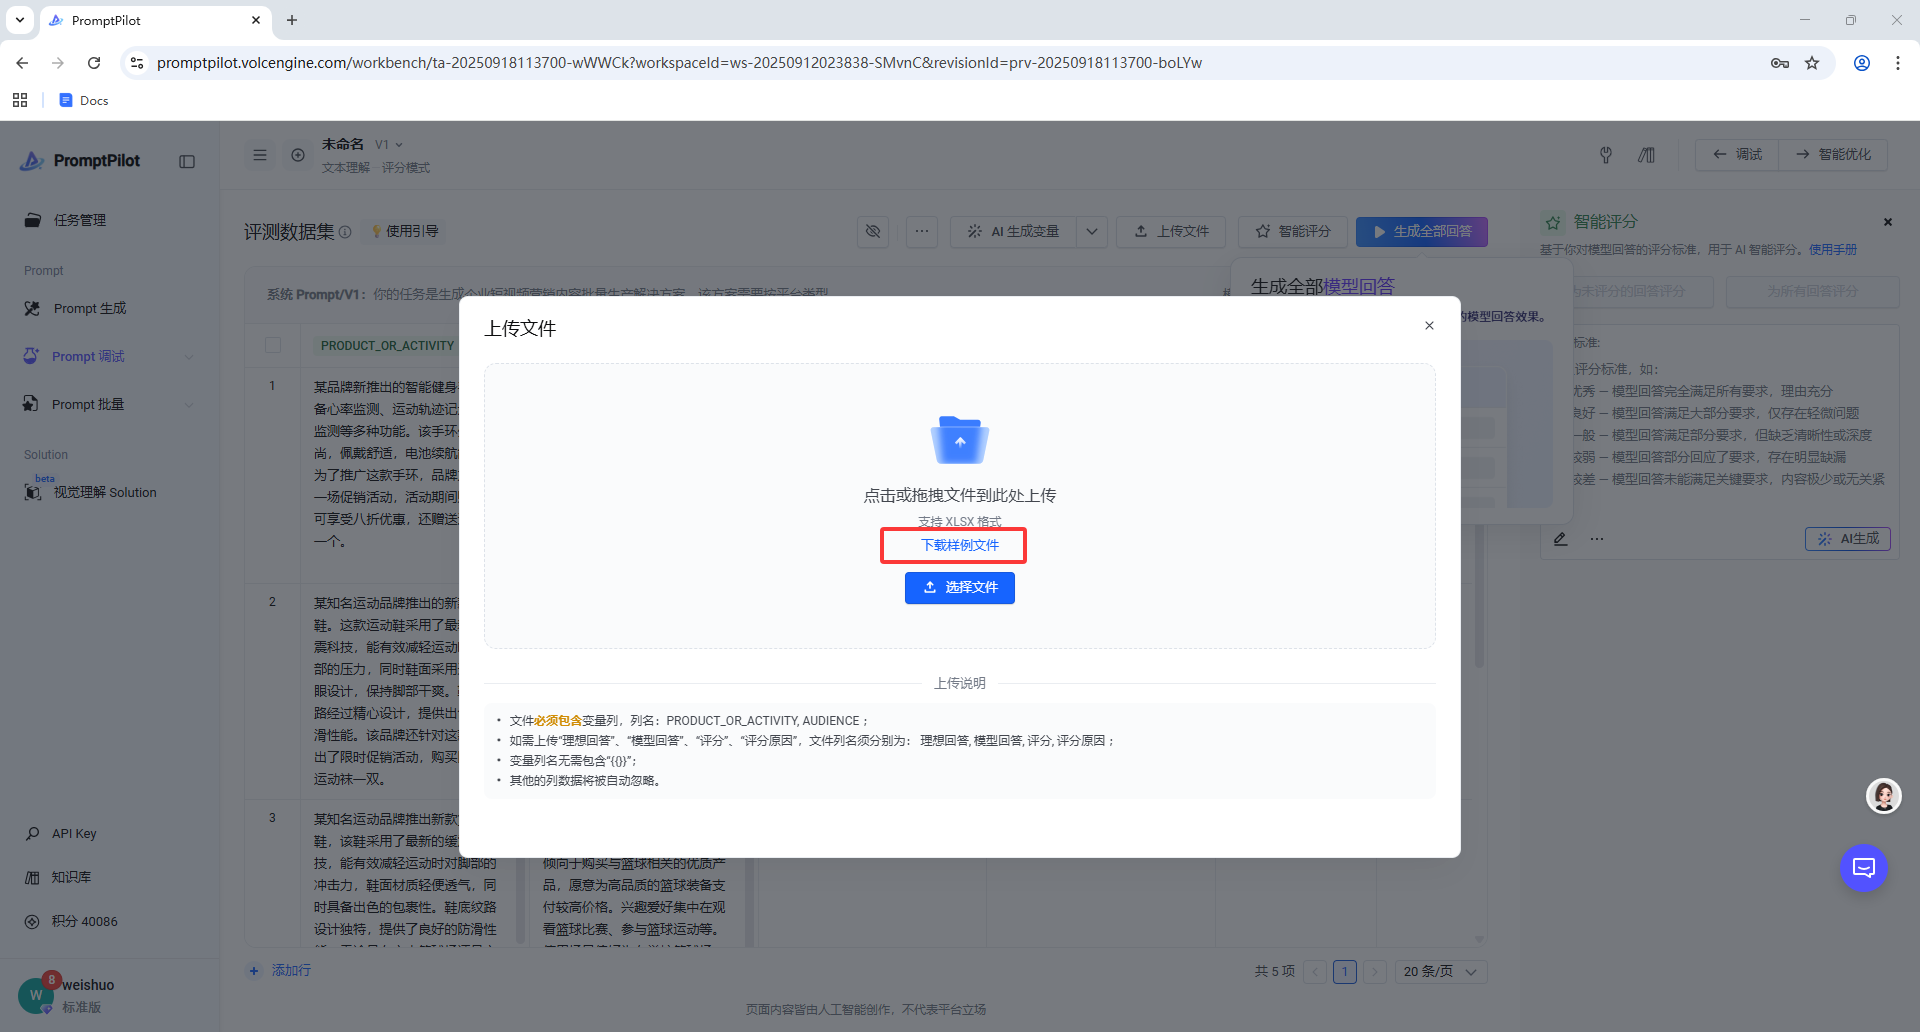The height and width of the screenshot is (1032, 1920).
Task: Click 积分 40086 in sidebar
Action: click(84, 921)
